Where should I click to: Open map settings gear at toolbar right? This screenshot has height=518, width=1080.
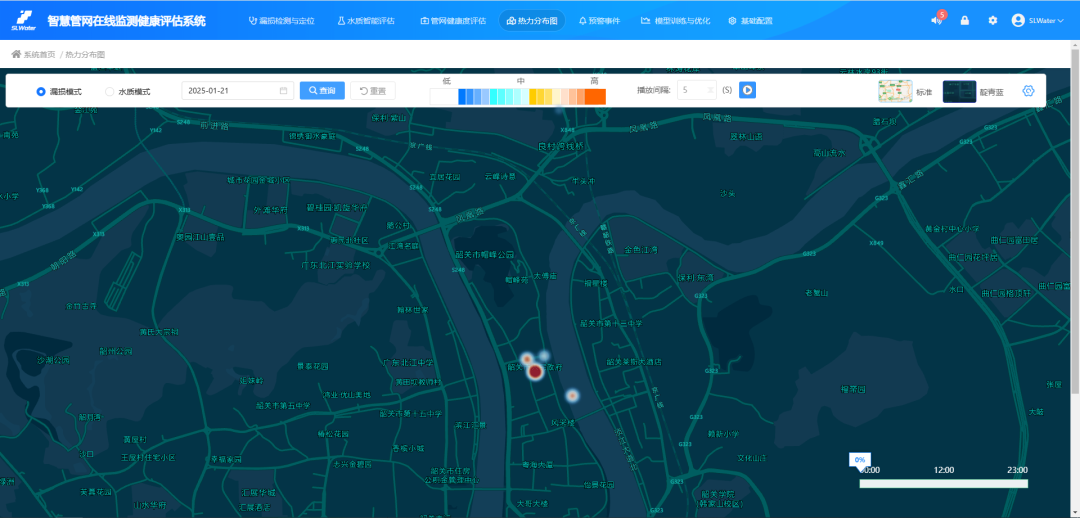click(x=1028, y=91)
